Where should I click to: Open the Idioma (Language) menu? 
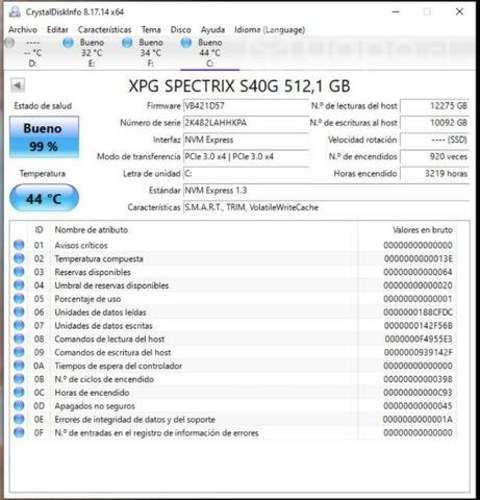[269, 30]
